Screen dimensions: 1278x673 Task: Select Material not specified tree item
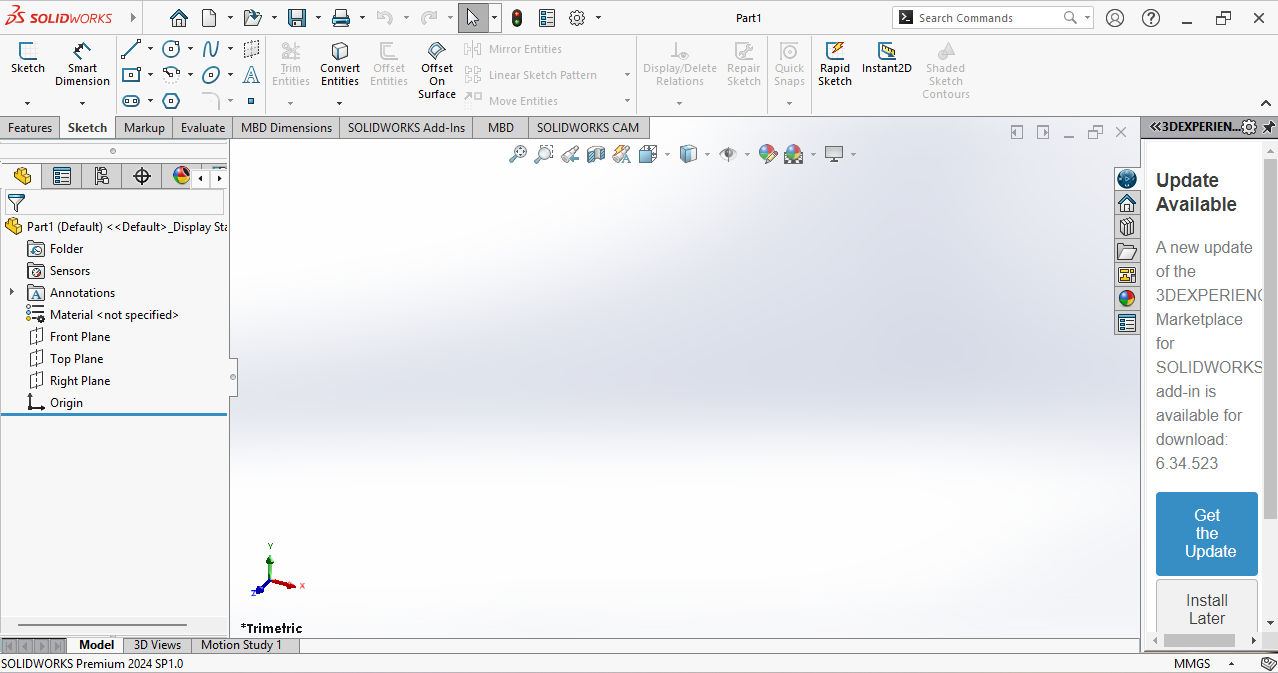[114, 315]
